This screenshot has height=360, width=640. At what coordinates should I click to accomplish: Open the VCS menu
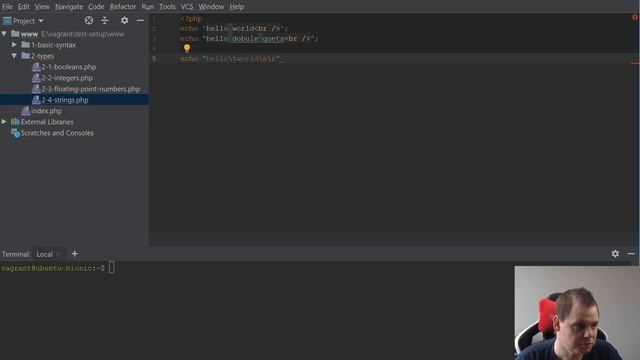[x=187, y=7]
